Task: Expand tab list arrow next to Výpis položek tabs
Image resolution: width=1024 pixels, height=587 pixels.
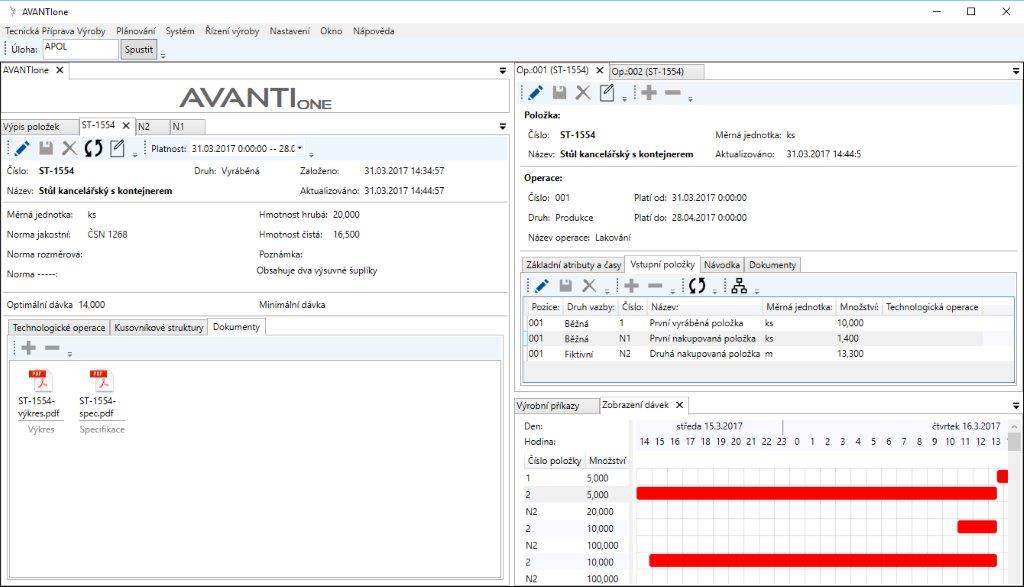Action: tap(502, 126)
